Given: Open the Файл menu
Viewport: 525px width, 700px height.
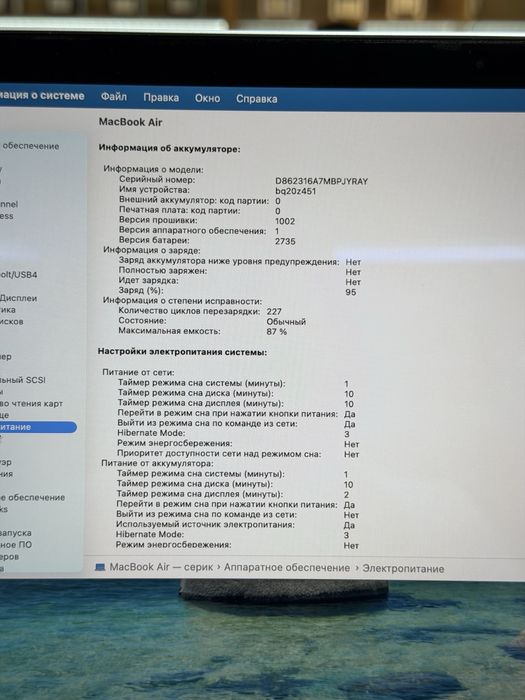Looking at the screenshot, I should click(x=113, y=97).
